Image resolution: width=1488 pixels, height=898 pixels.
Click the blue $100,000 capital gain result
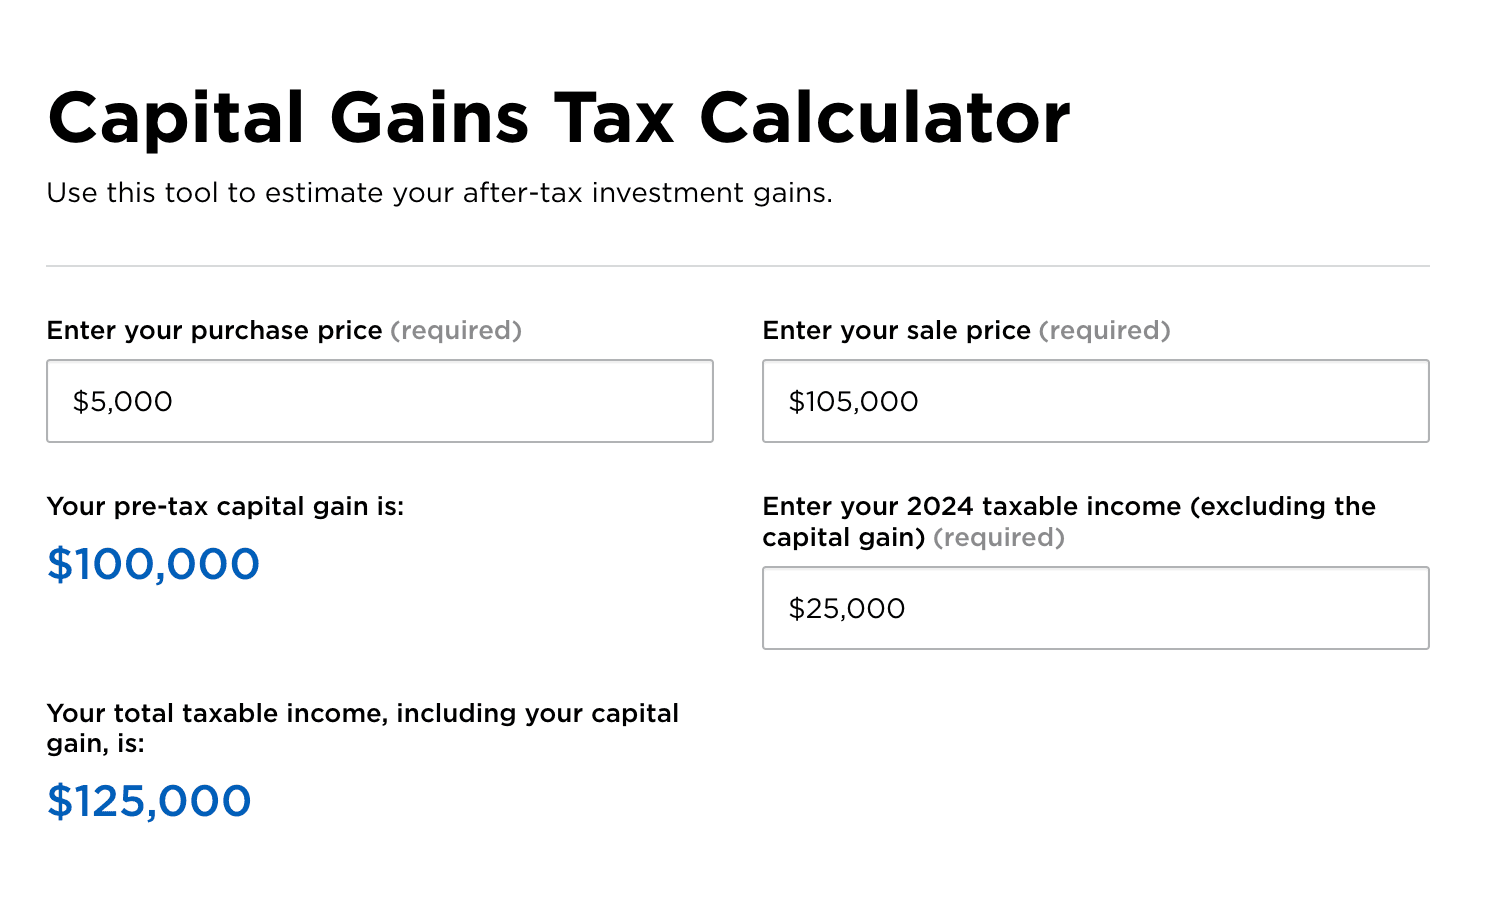[153, 564]
